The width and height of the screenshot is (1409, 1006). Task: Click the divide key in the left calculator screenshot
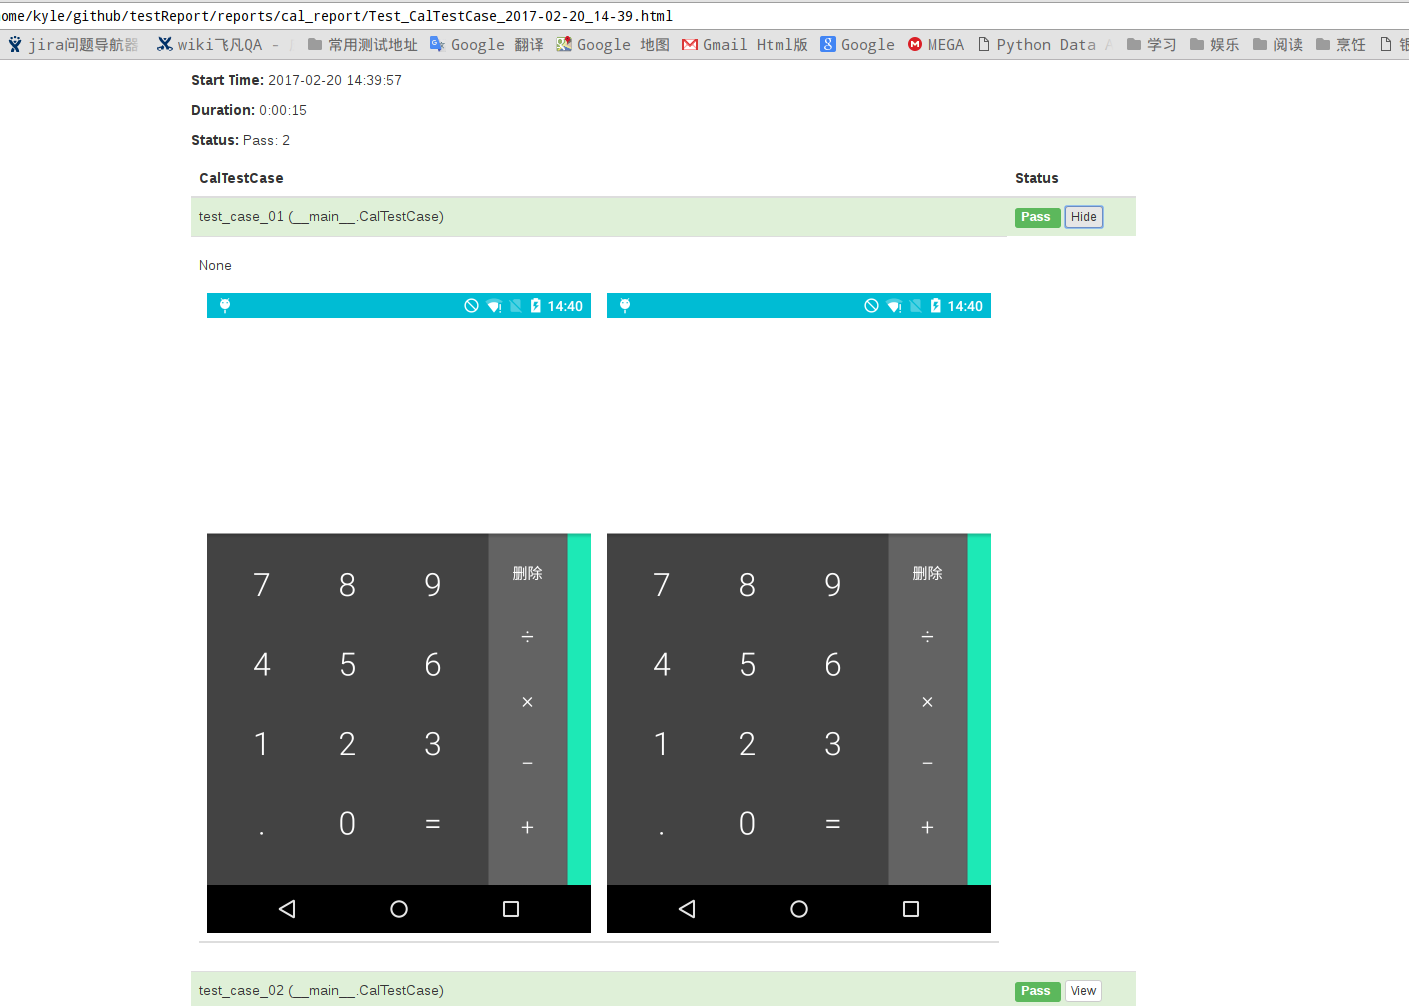(527, 636)
